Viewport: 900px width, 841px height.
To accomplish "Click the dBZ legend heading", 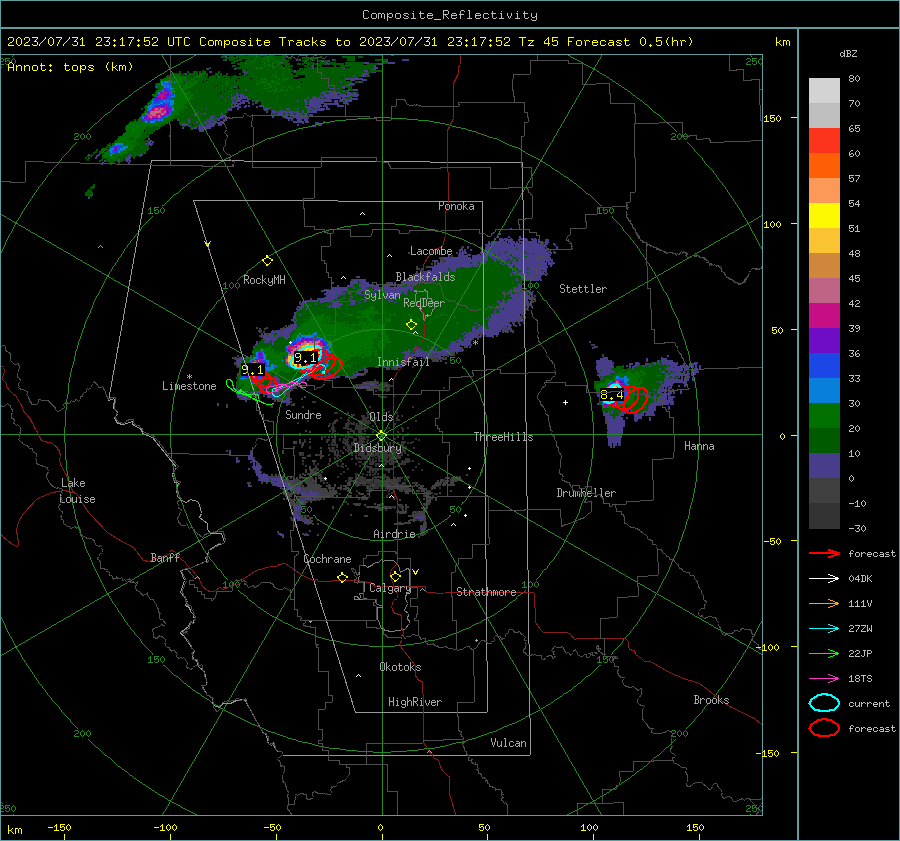I will (x=848, y=53).
